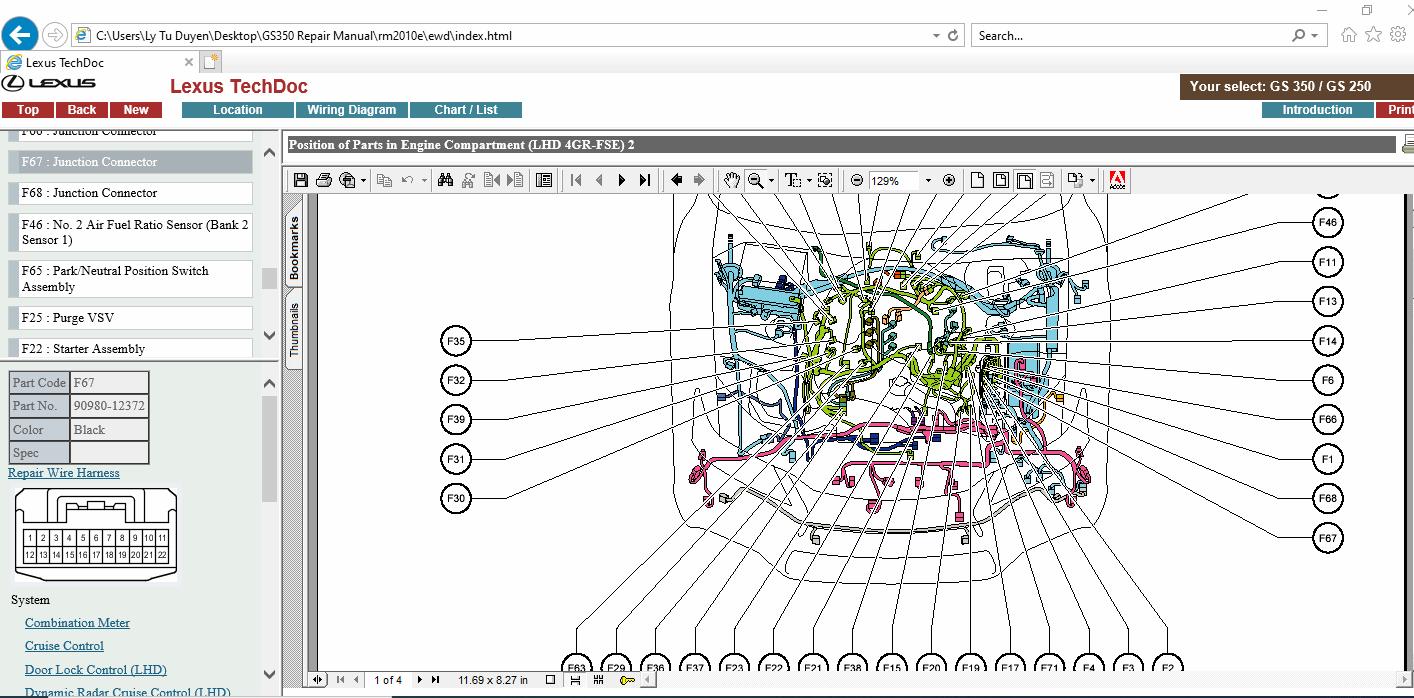Open the Repair Wire Harness link

[x=64, y=473]
